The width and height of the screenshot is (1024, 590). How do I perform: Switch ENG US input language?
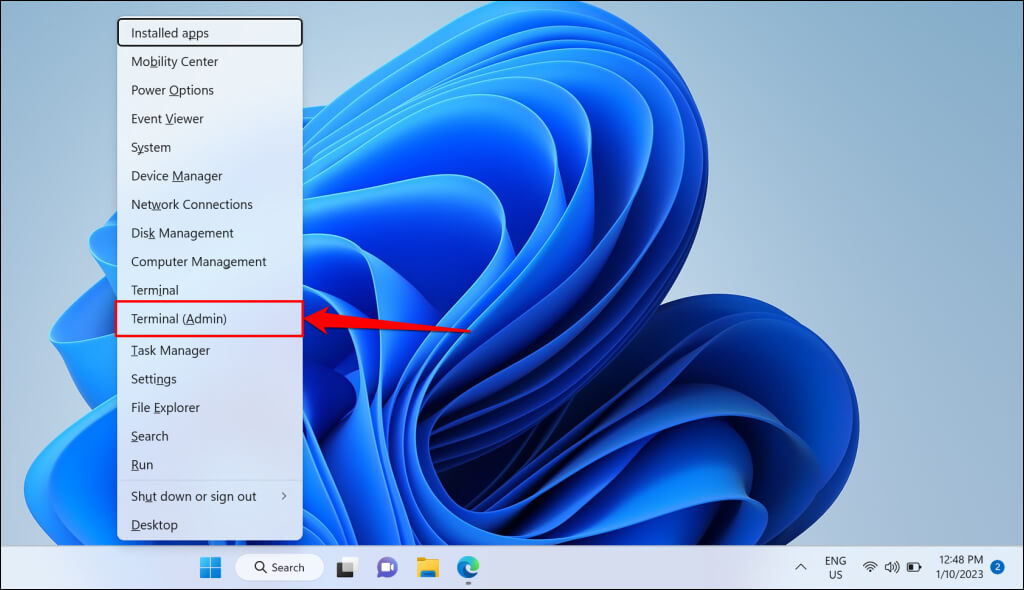(x=835, y=567)
